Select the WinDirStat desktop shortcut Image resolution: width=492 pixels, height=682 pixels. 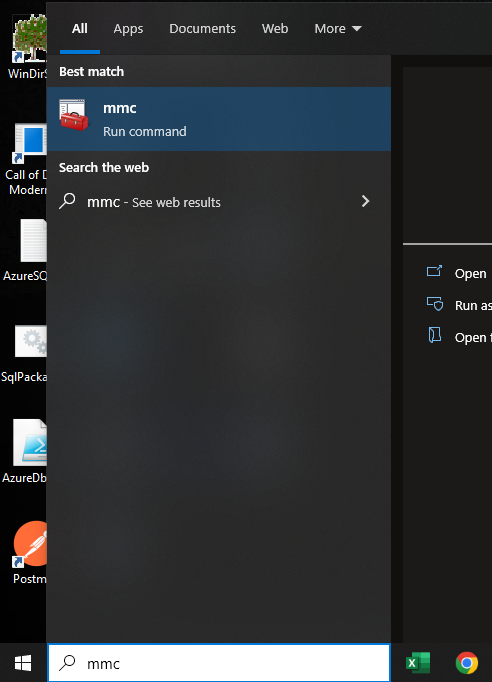(28, 47)
